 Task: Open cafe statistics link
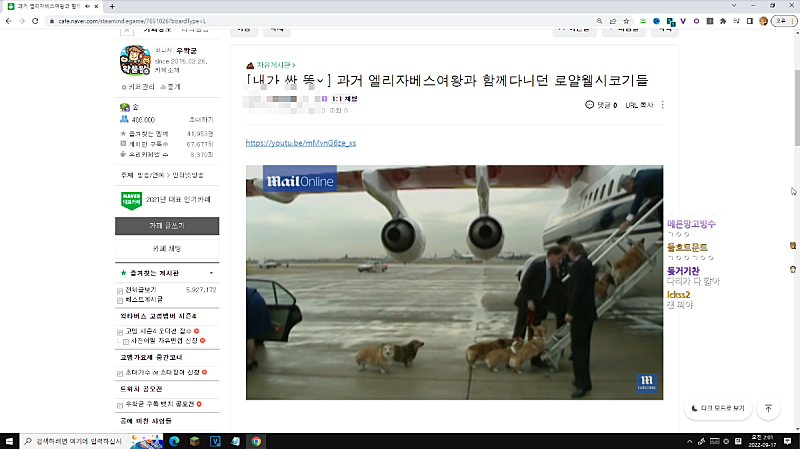click(170, 87)
